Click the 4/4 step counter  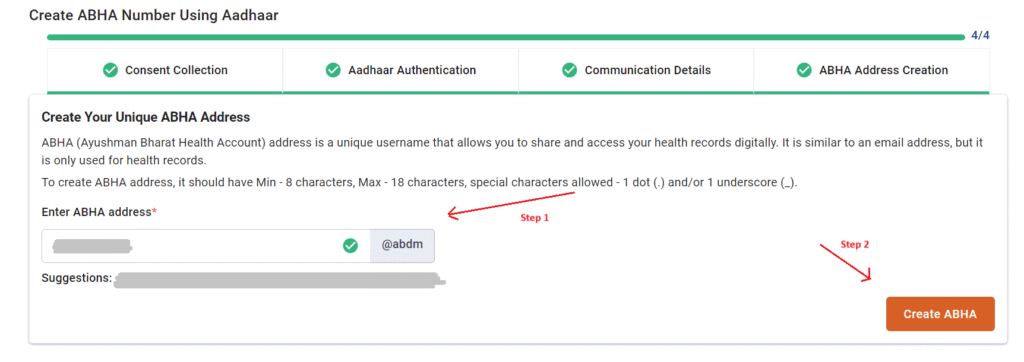pos(980,36)
